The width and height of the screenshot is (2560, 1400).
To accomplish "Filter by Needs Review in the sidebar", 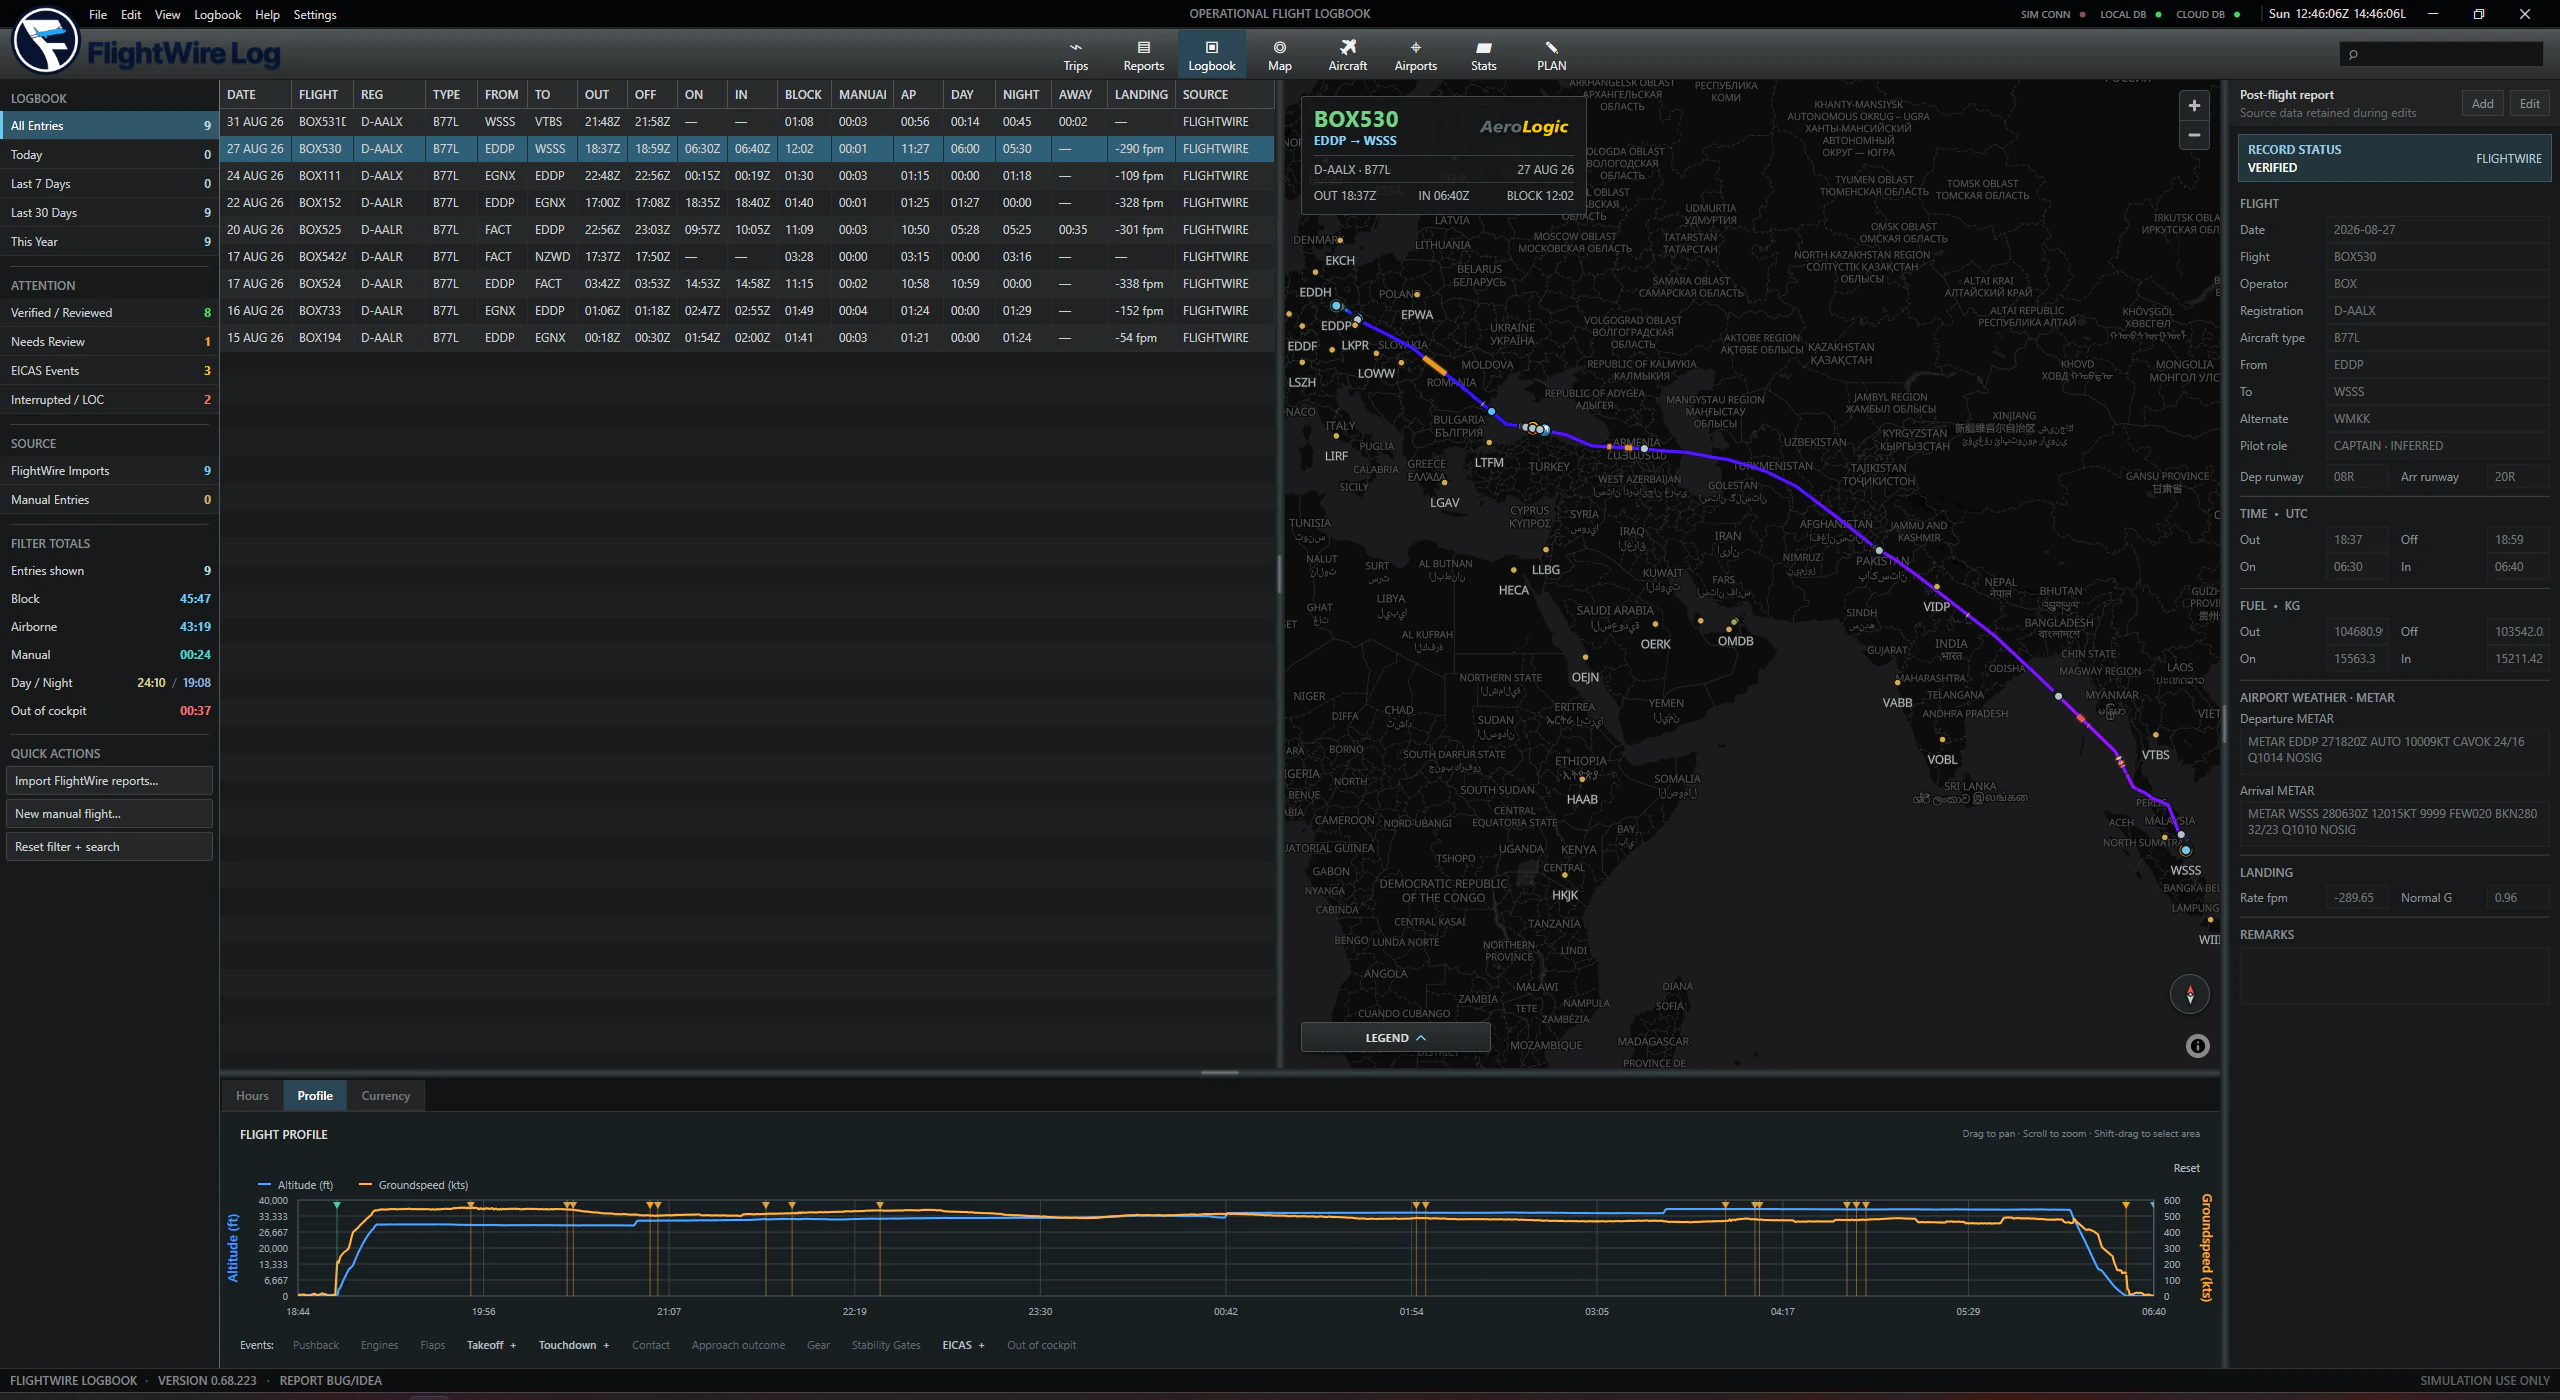I will pyautogui.click(x=109, y=342).
